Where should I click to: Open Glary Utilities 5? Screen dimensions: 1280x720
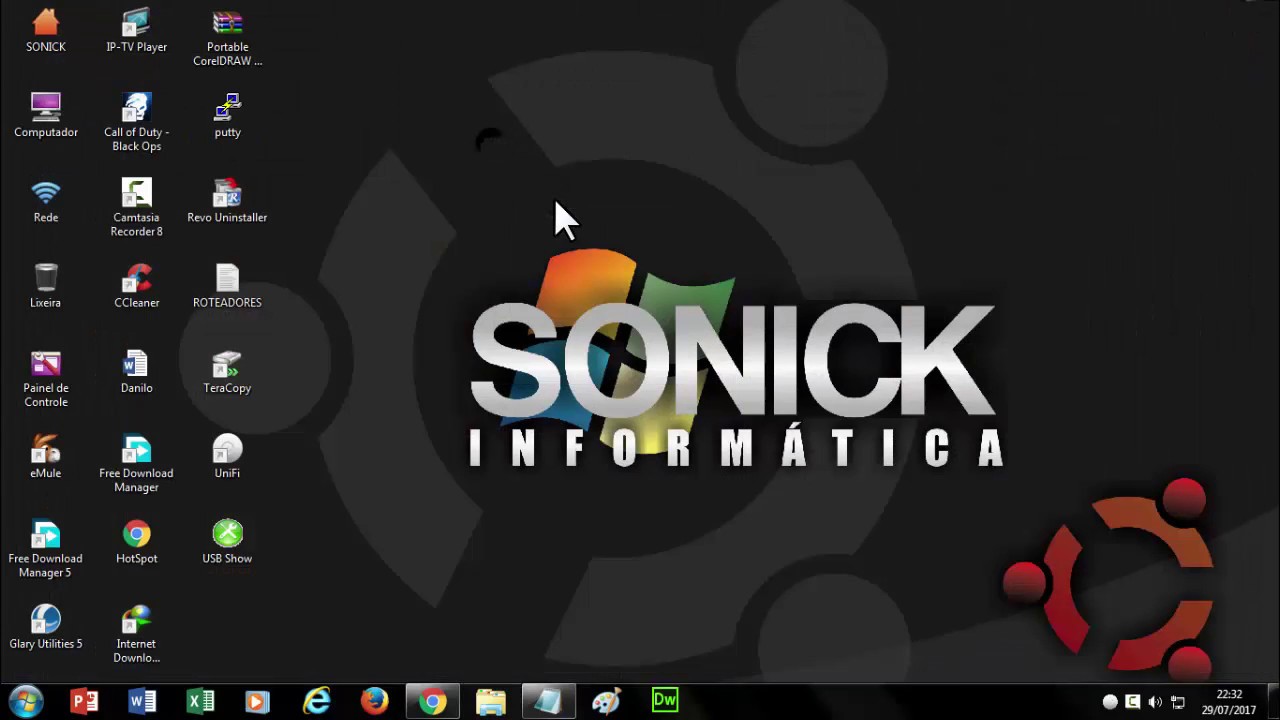46,626
